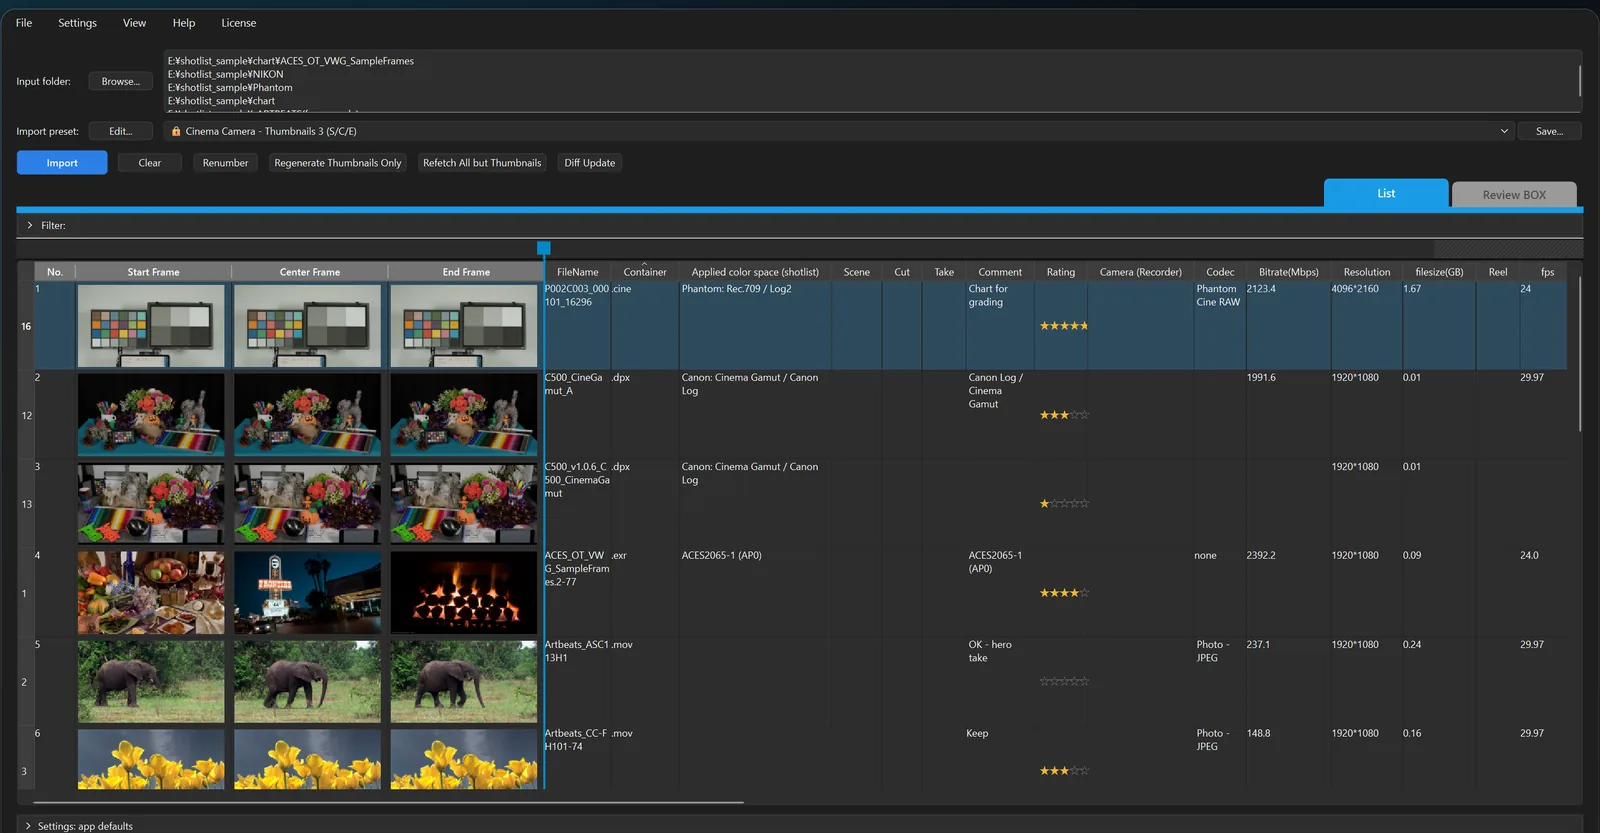The height and width of the screenshot is (833, 1600).
Task: Save the current import preset
Action: [x=1549, y=131]
